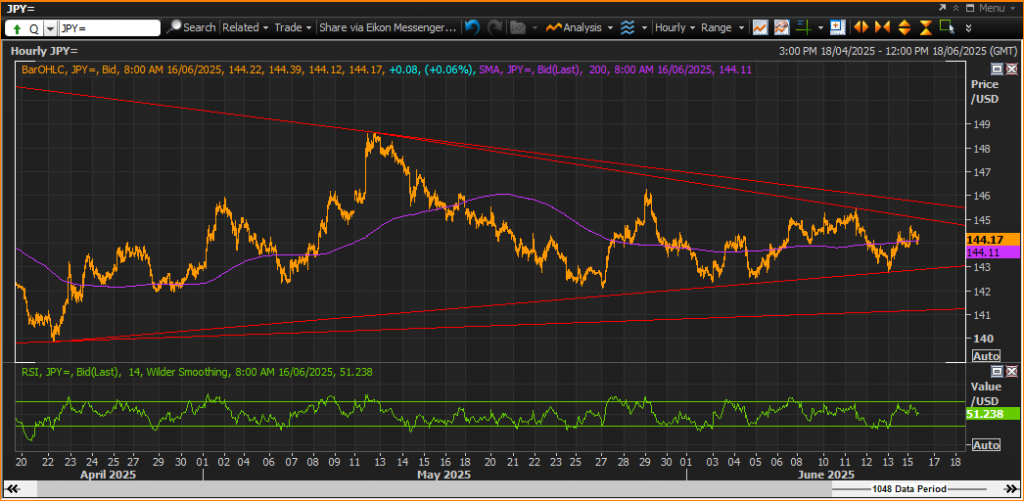Open the Range dropdown
This screenshot has width=1024, height=501.
[722, 27]
